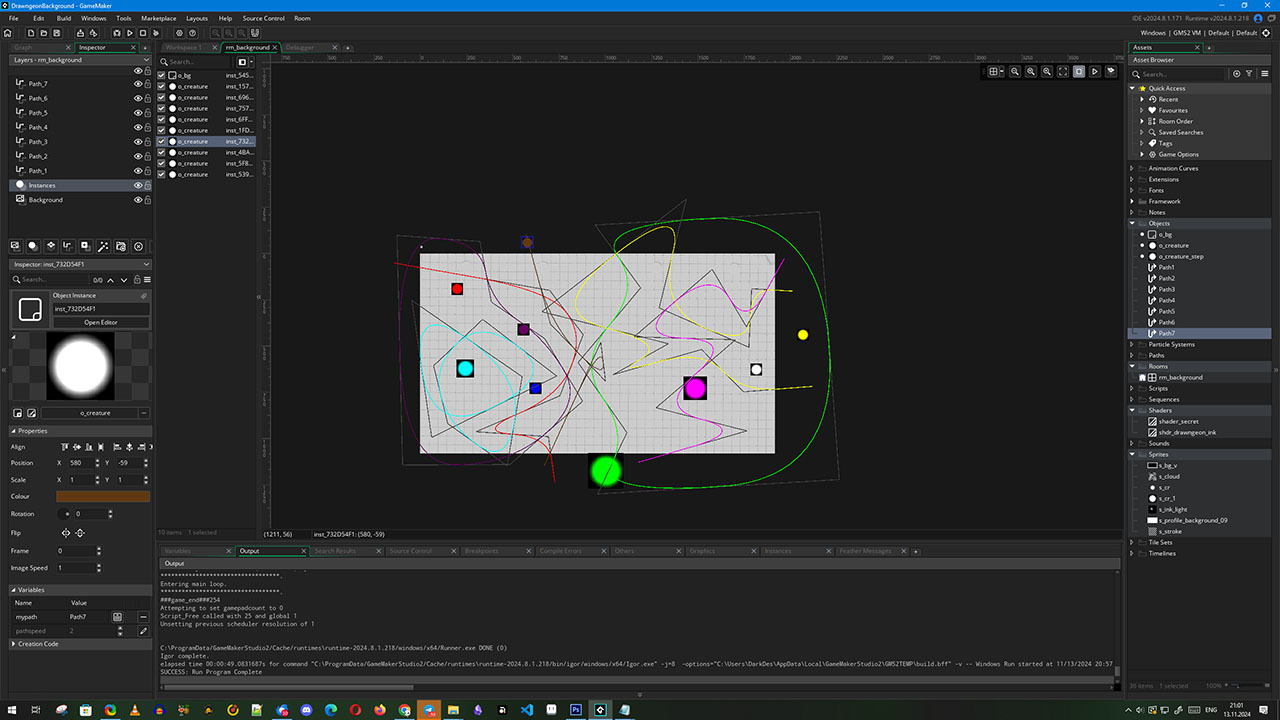Hide the Path_7 layer with eye icon
This screenshot has width=1280, height=720.
[138, 84]
